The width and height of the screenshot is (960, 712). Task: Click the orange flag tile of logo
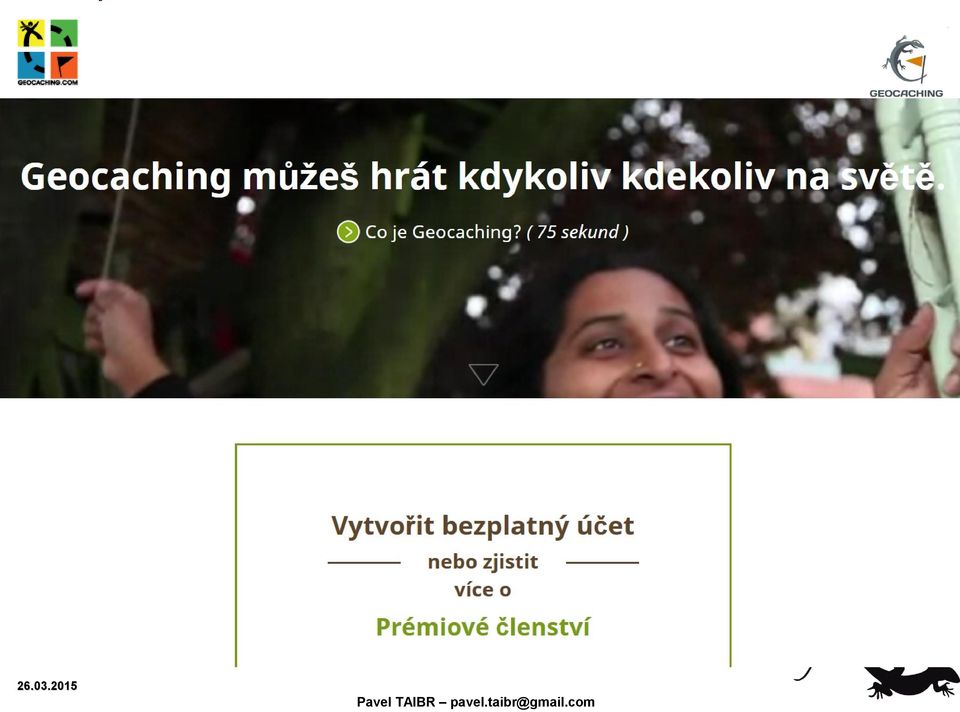[x=64, y=65]
